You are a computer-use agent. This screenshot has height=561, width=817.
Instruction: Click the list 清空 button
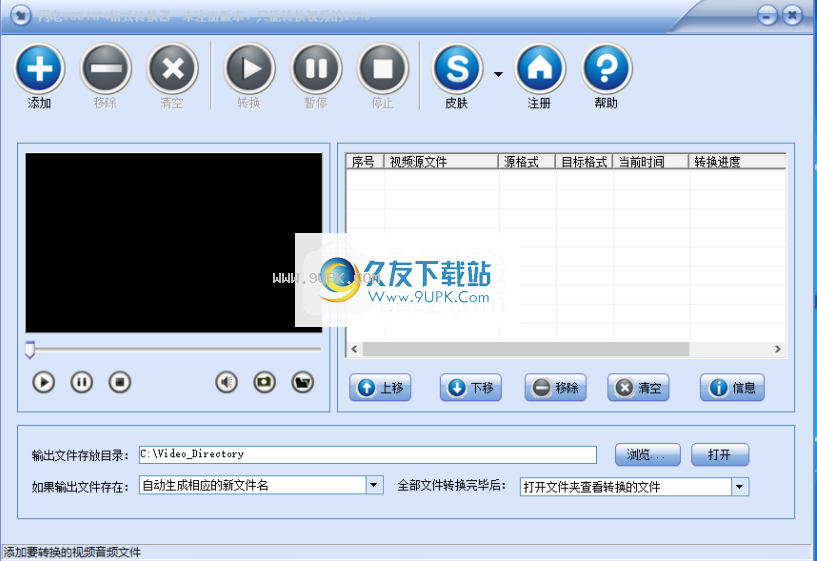pos(638,388)
